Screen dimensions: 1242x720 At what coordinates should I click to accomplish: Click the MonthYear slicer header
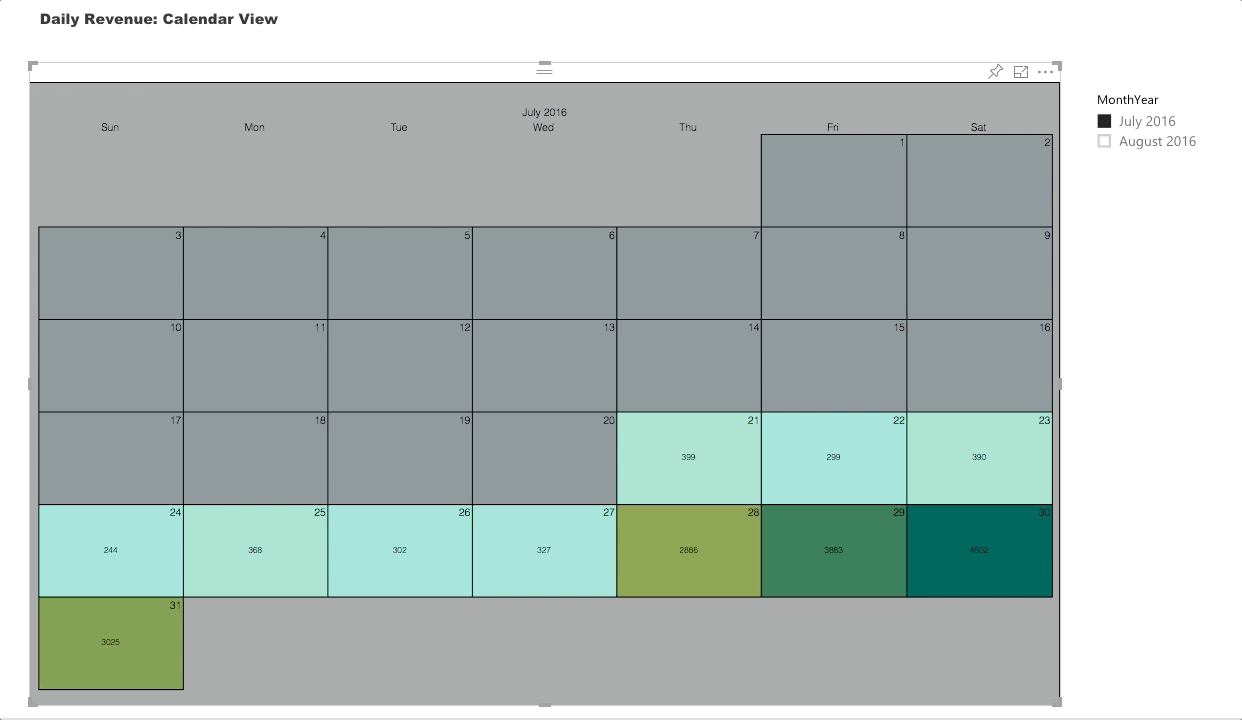point(1127,99)
